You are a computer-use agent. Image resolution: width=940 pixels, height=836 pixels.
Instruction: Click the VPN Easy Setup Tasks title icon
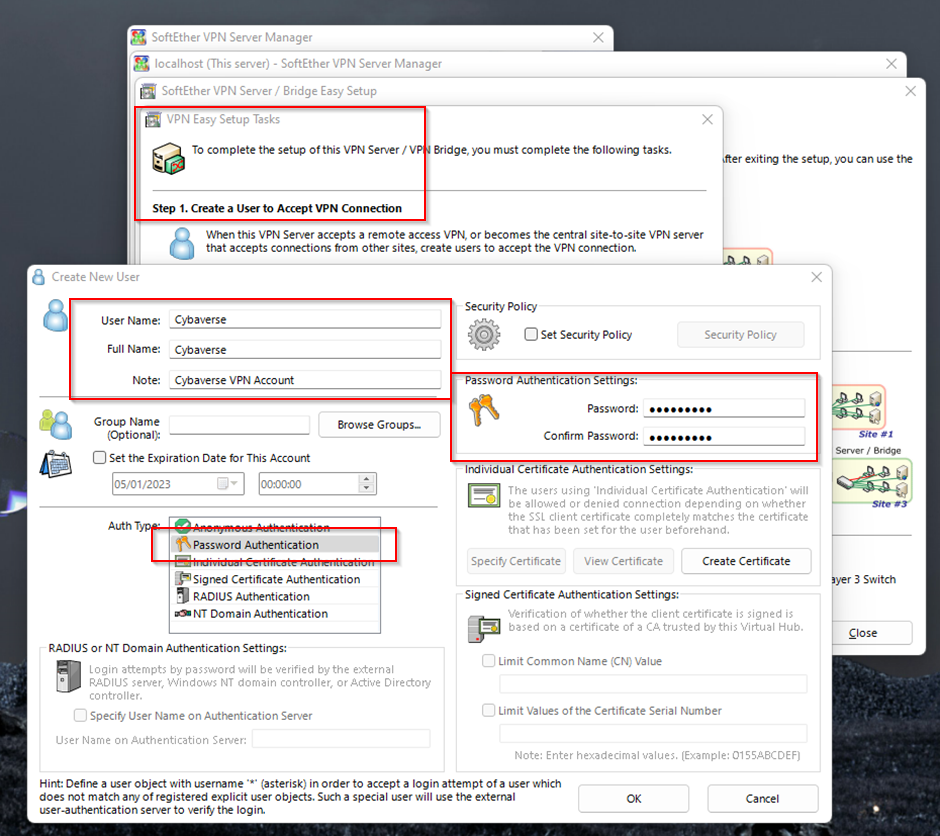point(153,119)
